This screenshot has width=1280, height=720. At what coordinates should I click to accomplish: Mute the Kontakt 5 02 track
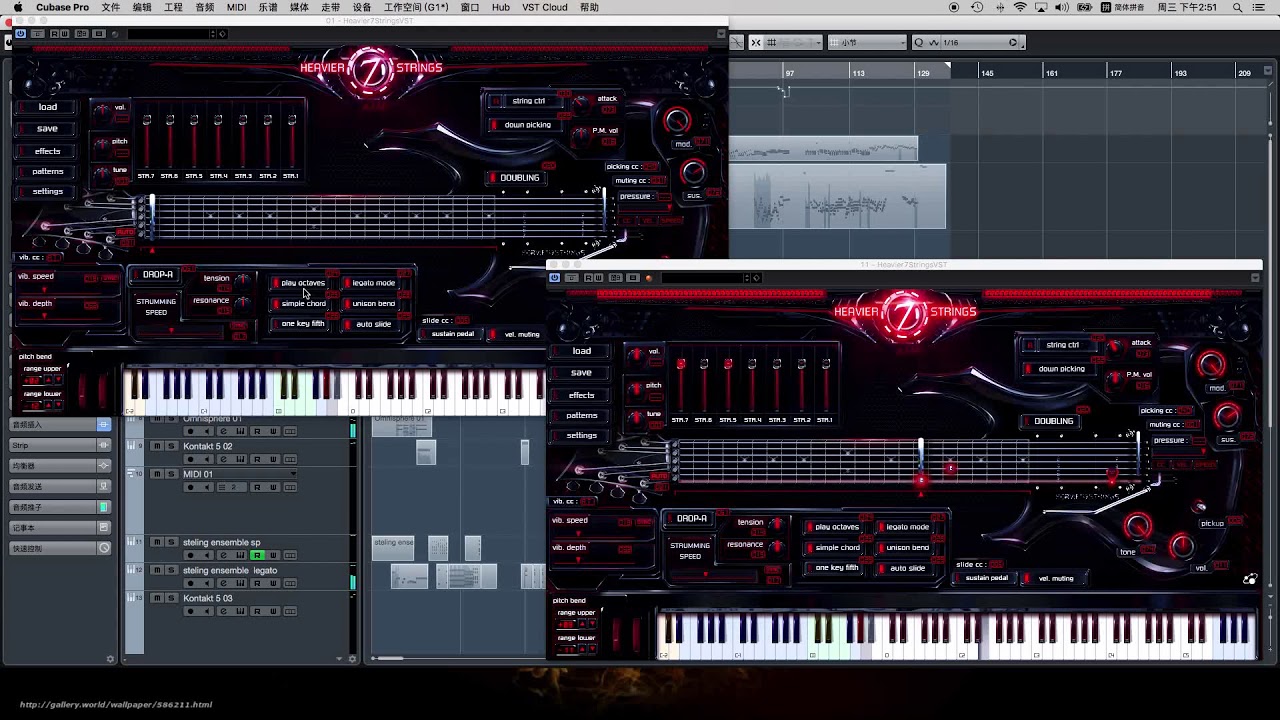(x=157, y=446)
